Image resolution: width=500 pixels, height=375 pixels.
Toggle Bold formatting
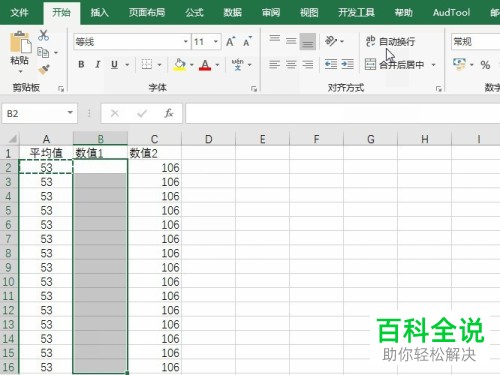click(x=81, y=64)
